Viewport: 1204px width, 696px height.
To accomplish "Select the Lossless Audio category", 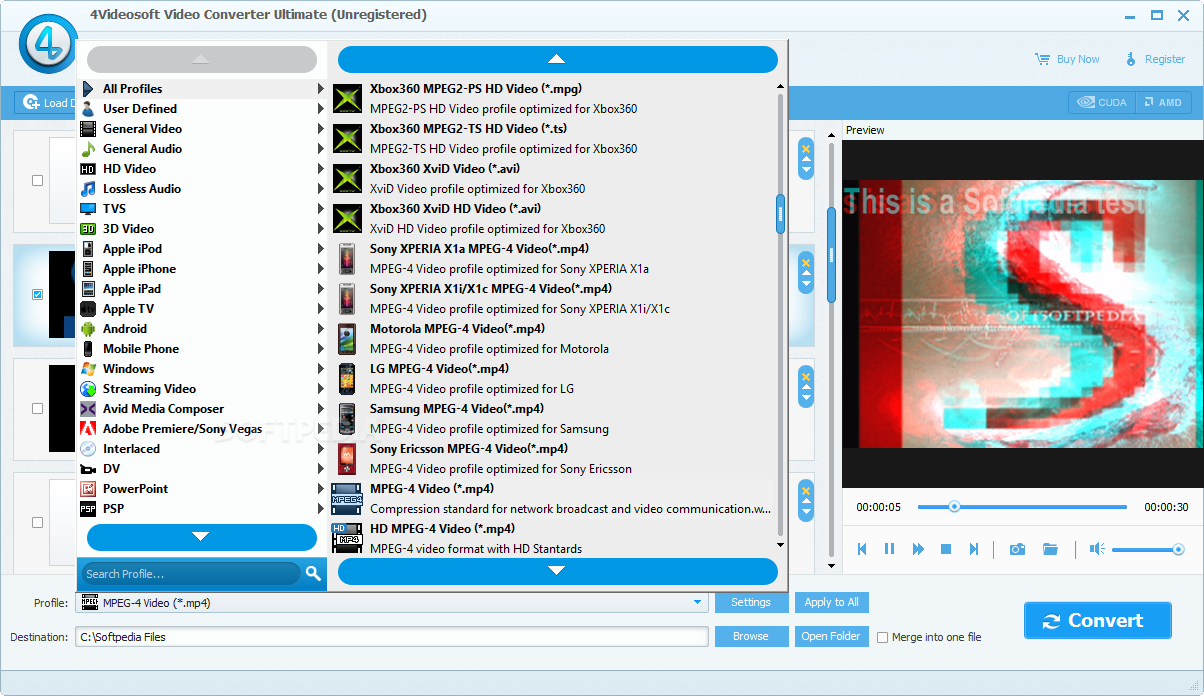I will (202, 189).
